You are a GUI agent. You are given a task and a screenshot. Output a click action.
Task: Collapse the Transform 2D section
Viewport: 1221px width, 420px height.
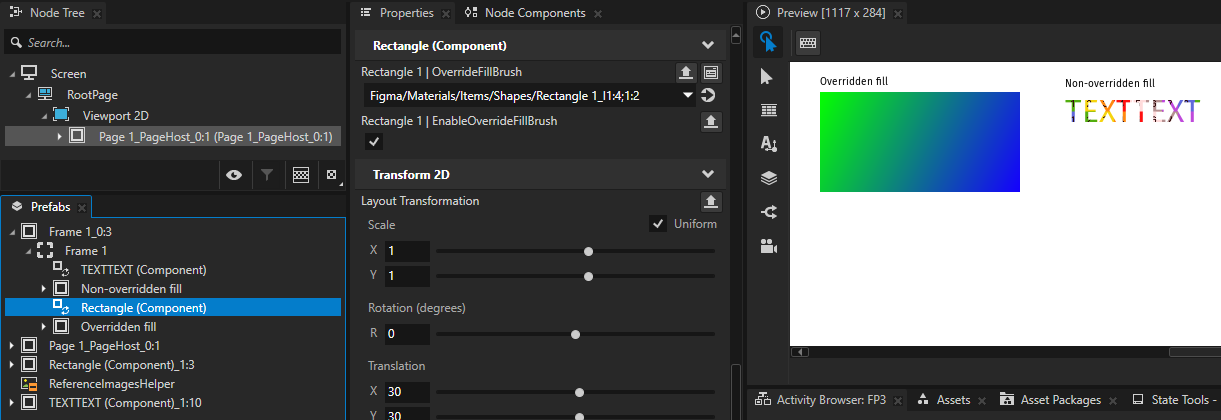coord(708,174)
